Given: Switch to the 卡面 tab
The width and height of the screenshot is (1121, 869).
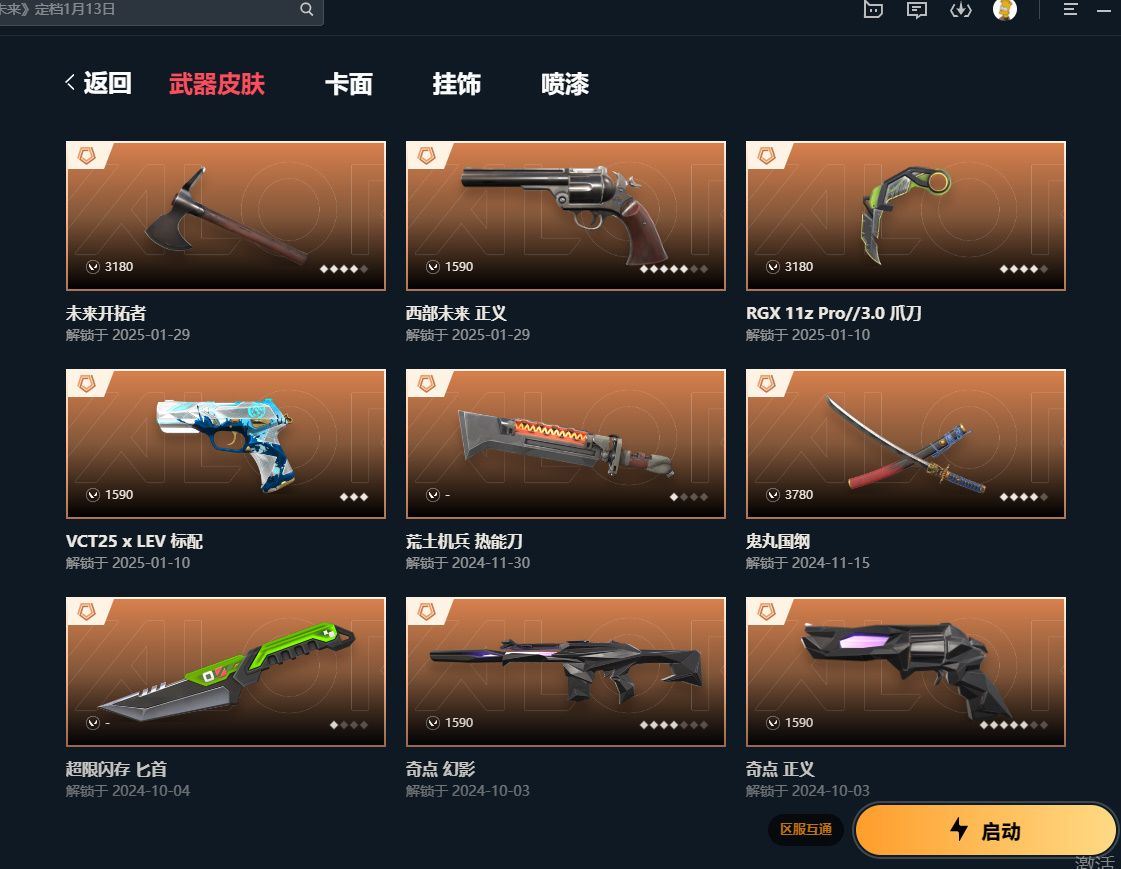Looking at the screenshot, I should coord(349,84).
